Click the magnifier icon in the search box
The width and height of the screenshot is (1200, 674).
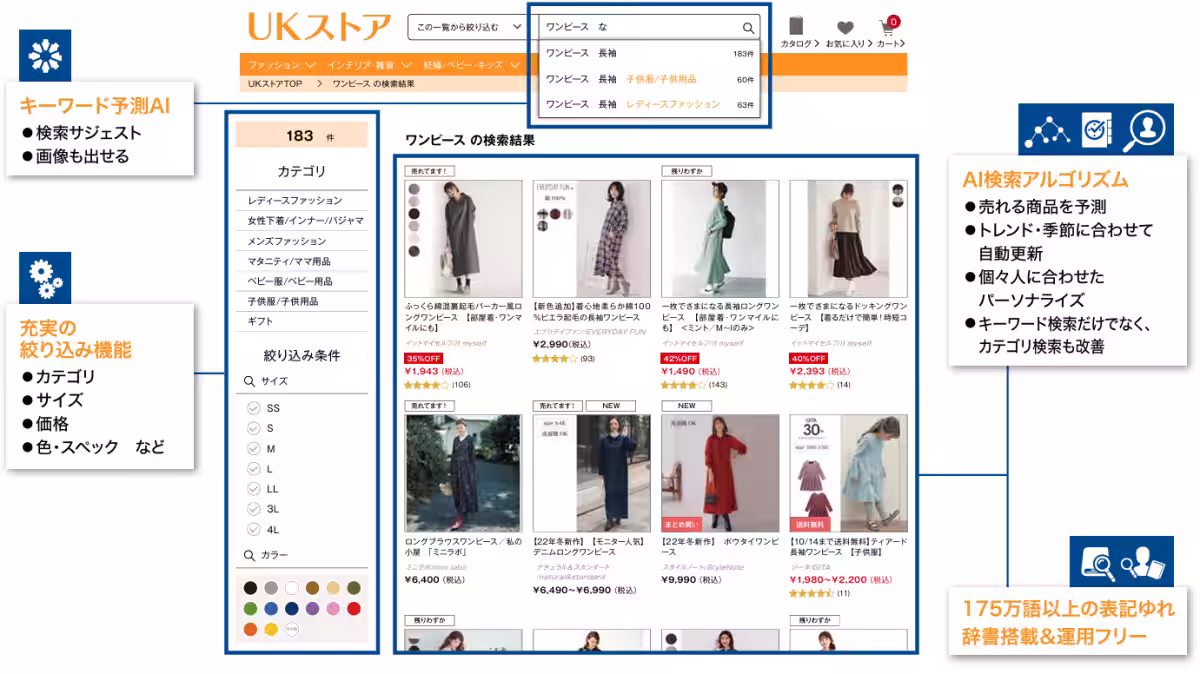coord(748,28)
